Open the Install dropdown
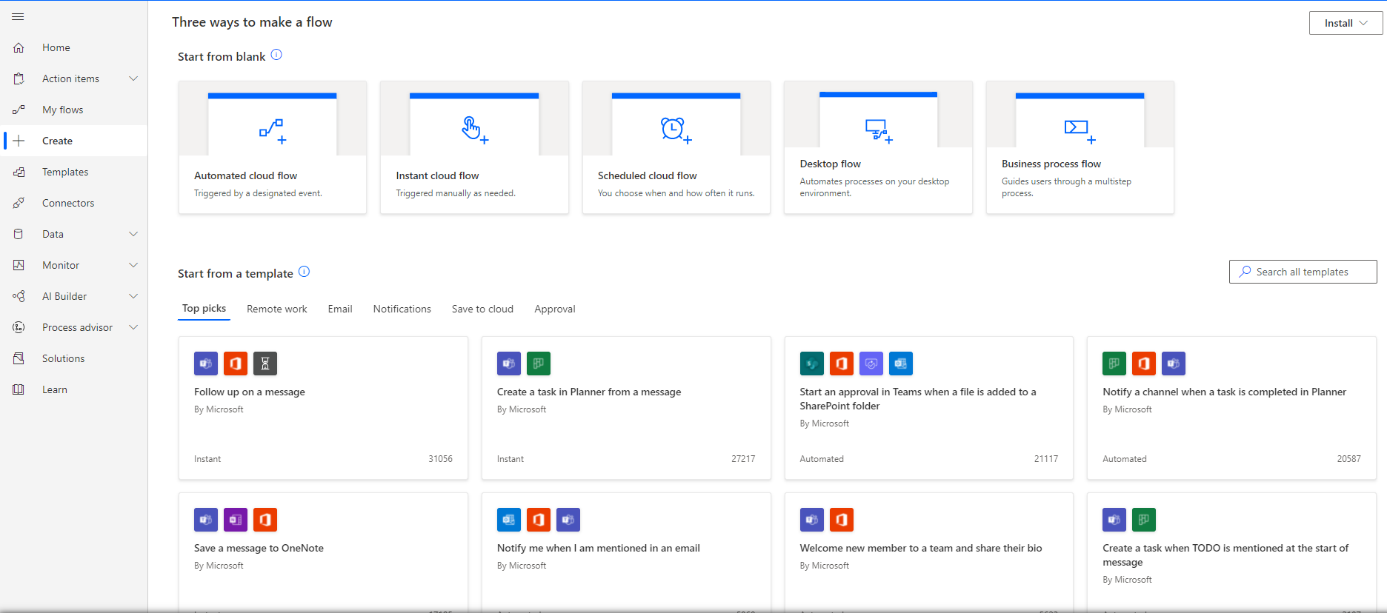The height and width of the screenshot is (613, 1387). (x=1345, y=23)
